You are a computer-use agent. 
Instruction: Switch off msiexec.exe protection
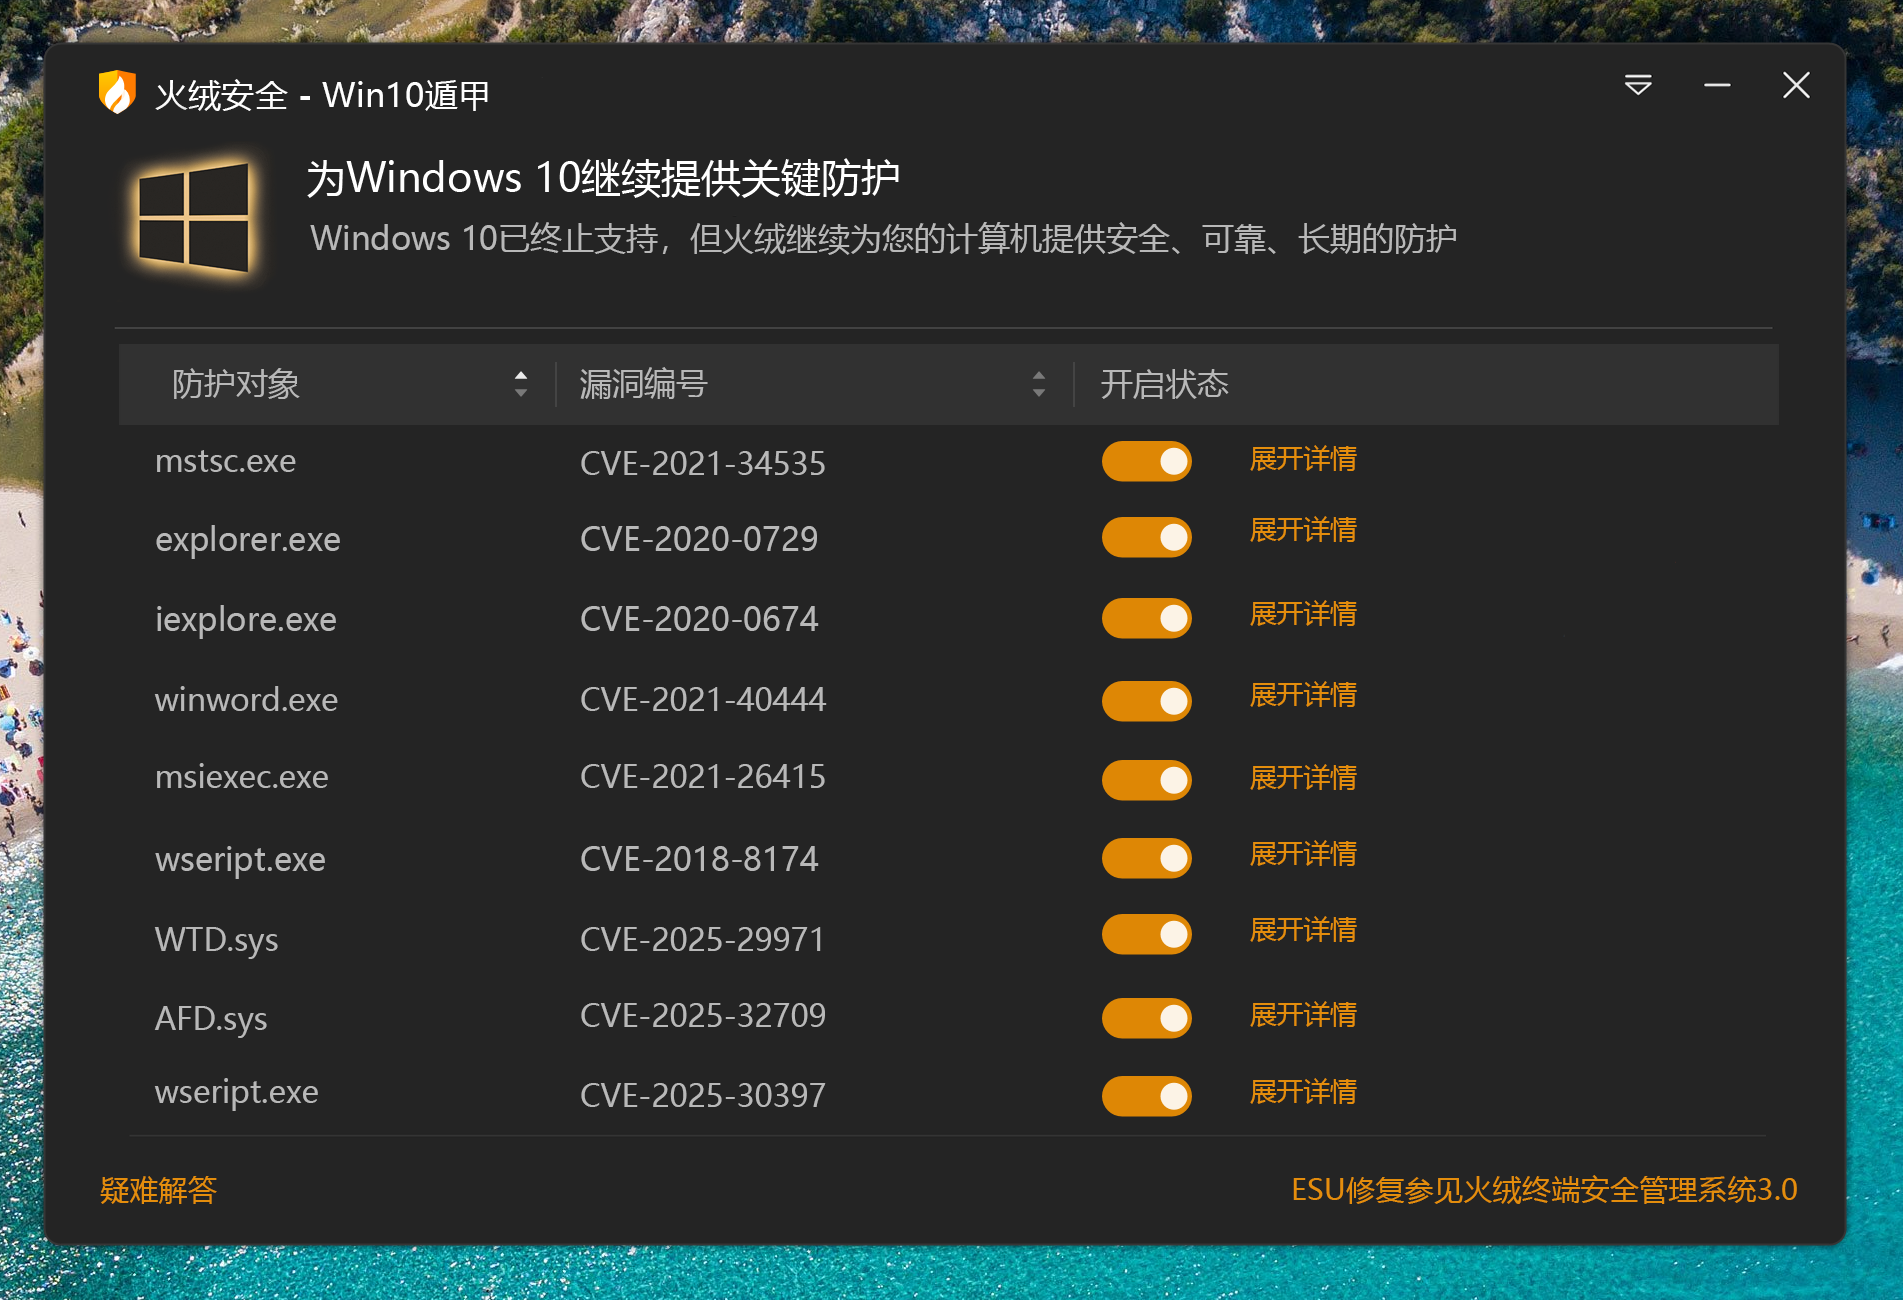click(x=1147, y=780)
